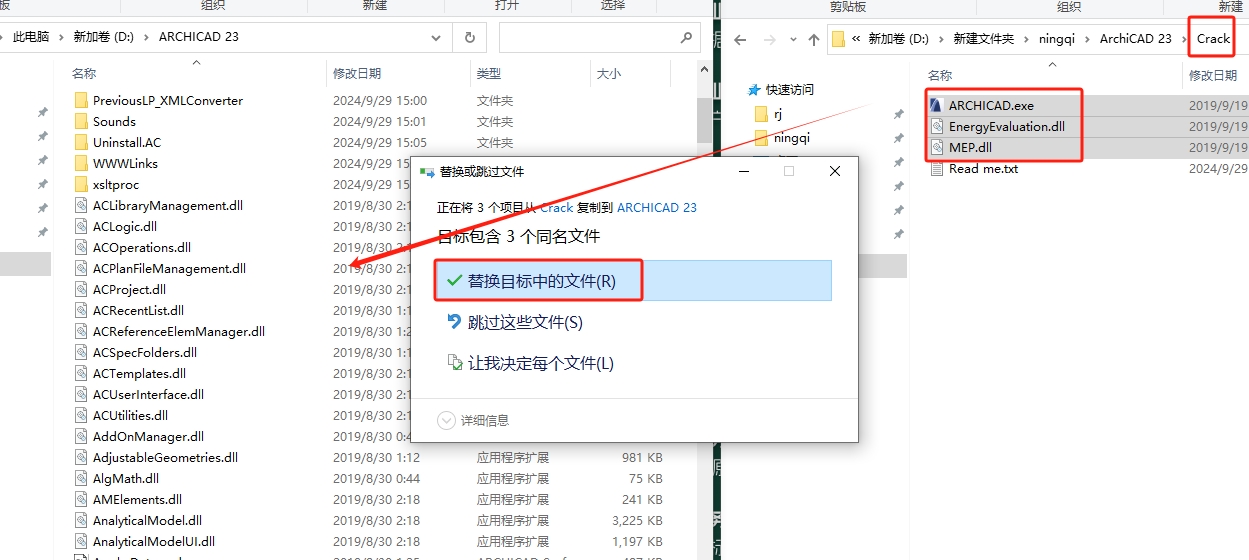Viewport: 1249px width, 560px height.
Task: Open the address bar history dropdown
Action: coord(437,37)
